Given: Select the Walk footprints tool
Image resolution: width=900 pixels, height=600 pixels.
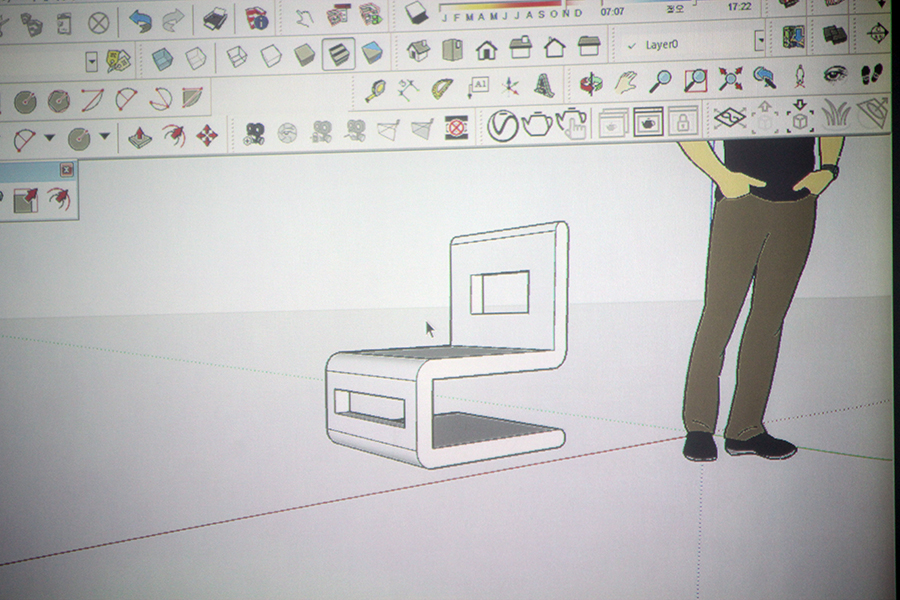Looking at the screenshot, I should (x=872, y=74).
